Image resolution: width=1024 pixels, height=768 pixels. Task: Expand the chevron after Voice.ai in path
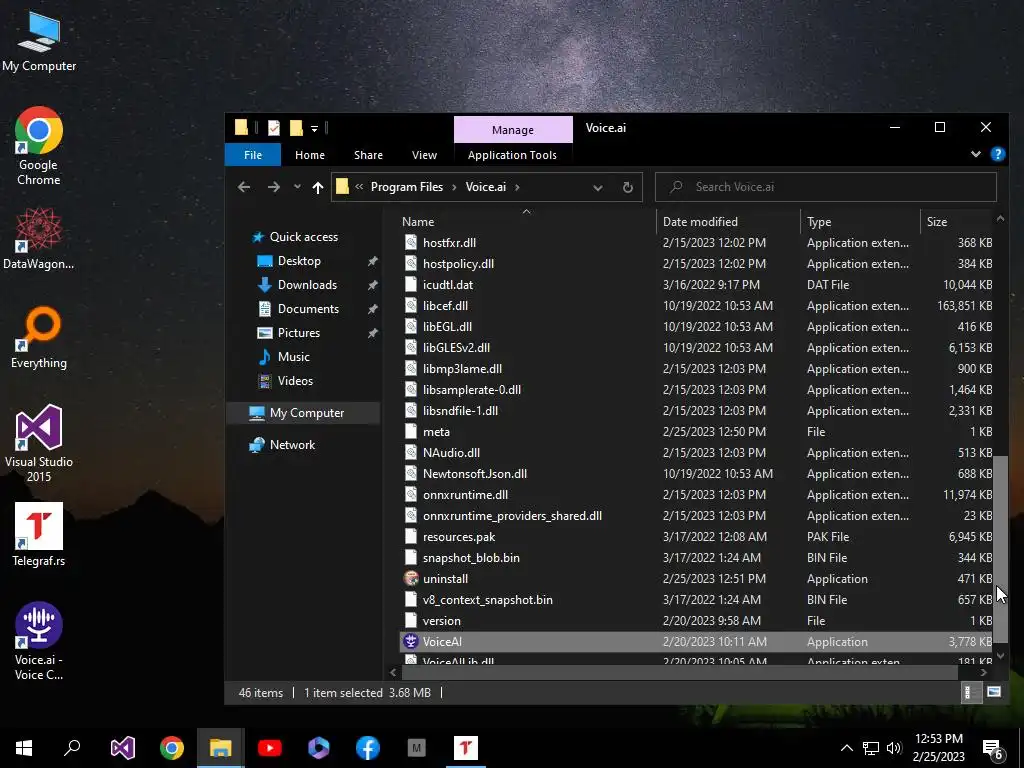point(517,187)
